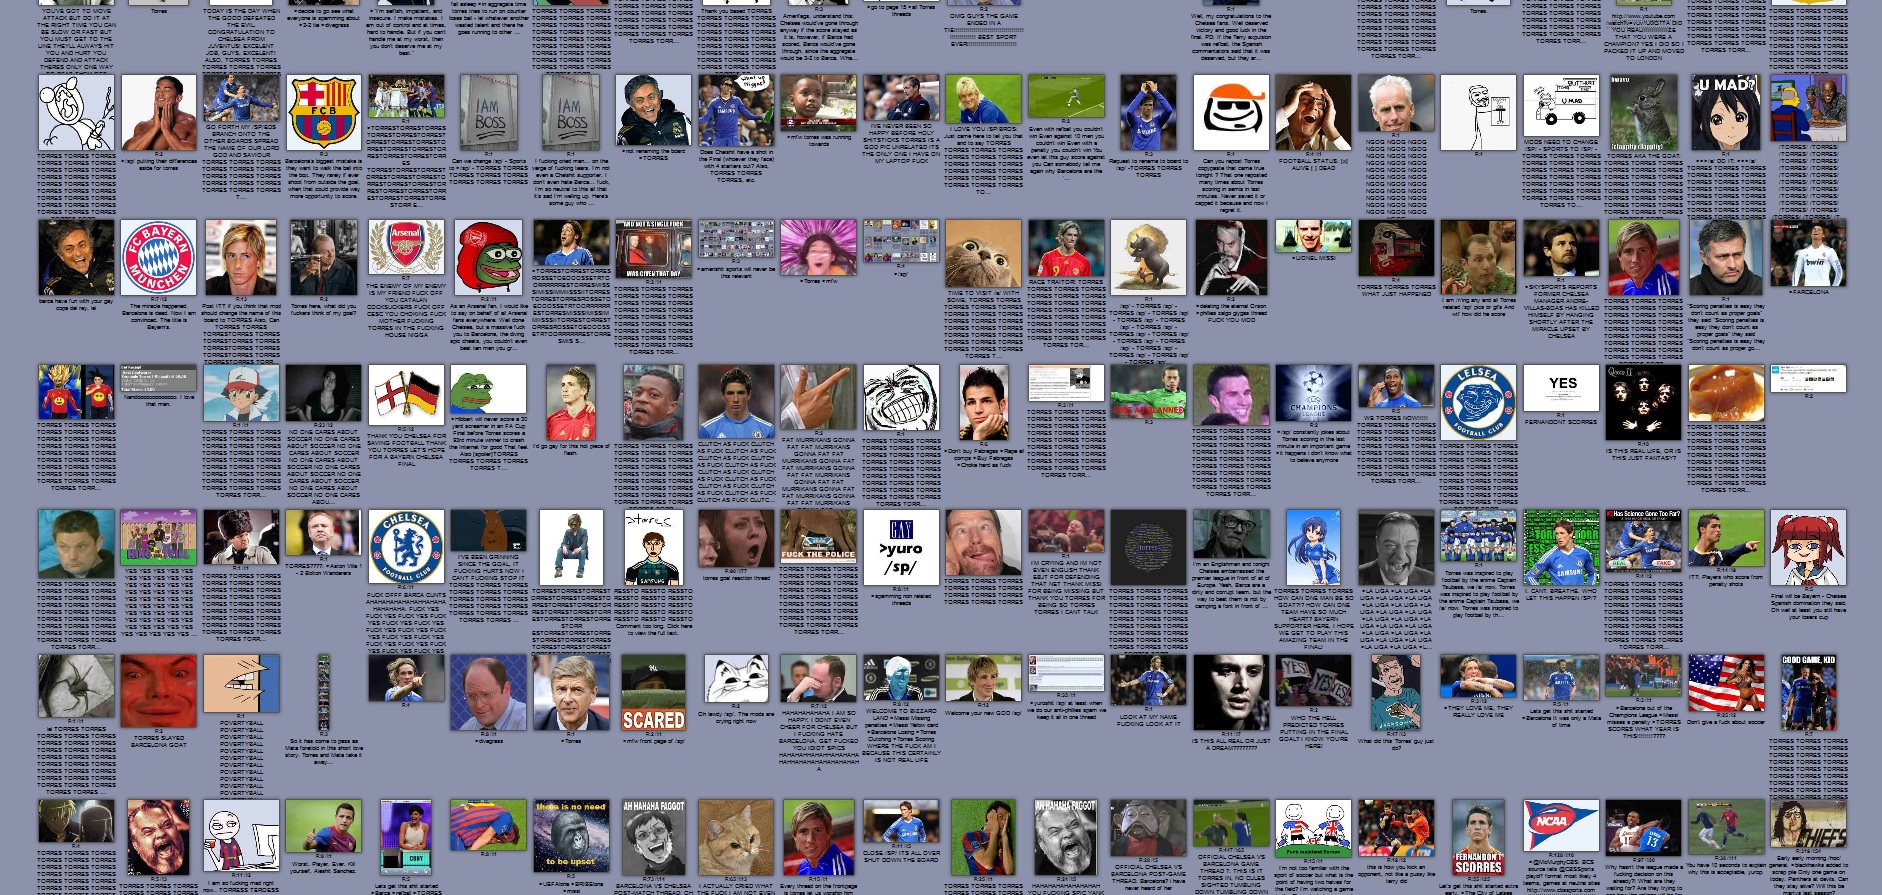Open the blue-haired anime girl thread
This screenshot has height=895, width=1882.
click(x=1313, y=547)
